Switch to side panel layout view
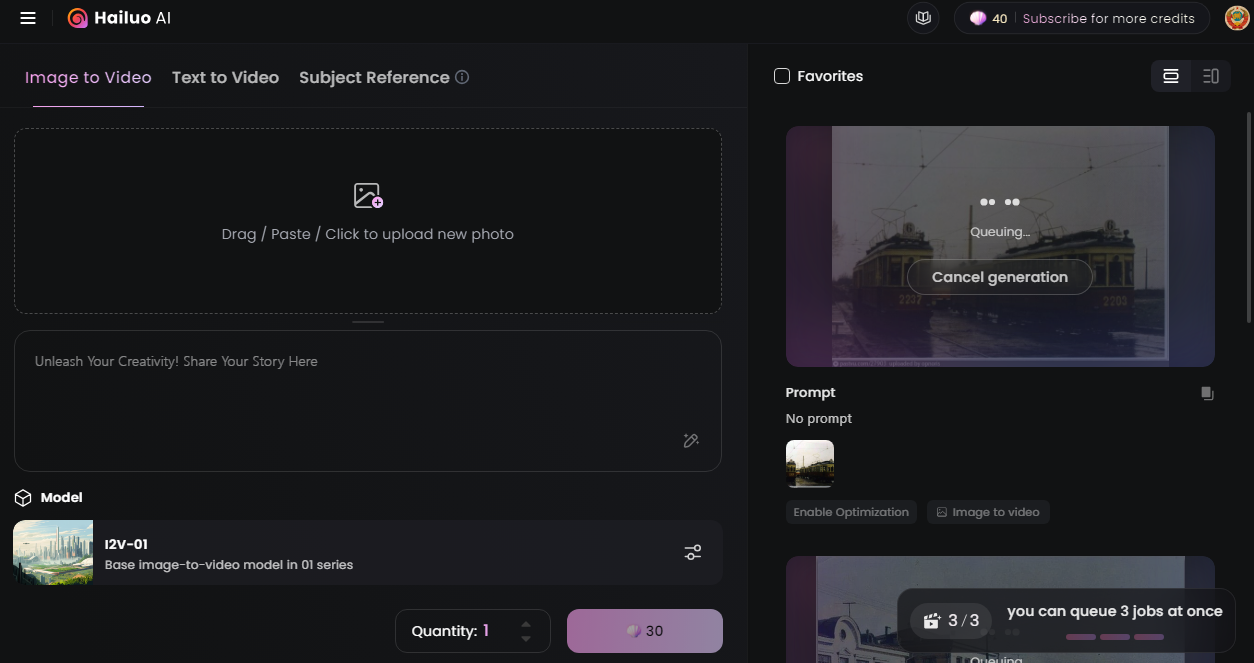 coord(1210,76)
